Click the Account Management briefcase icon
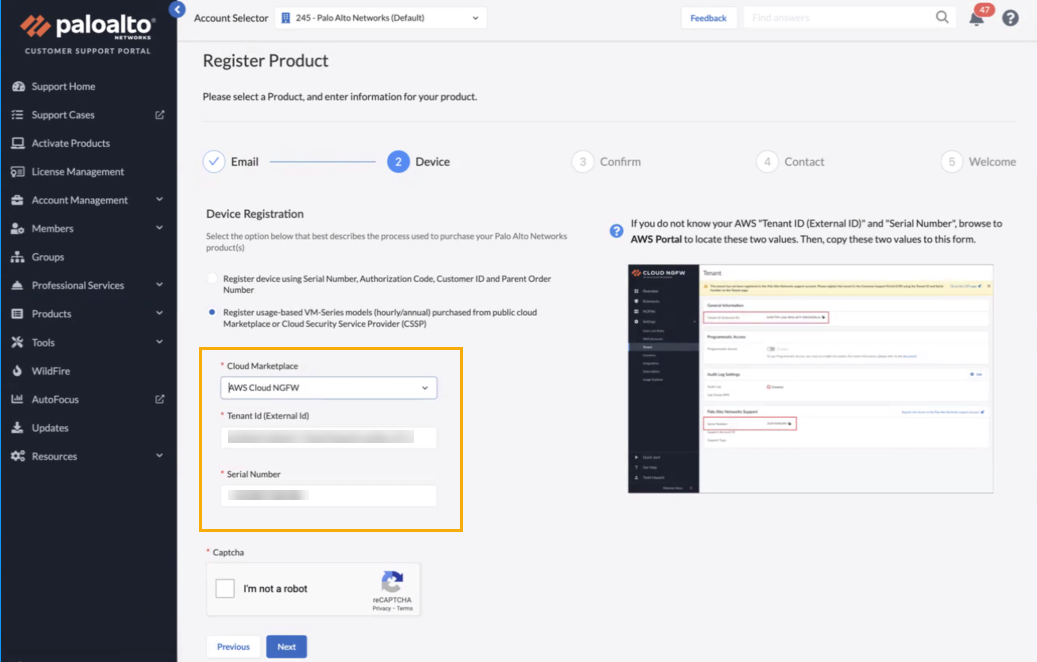Screen dimensions: 1037x662 pyautogui.click(x=18, y=200)
